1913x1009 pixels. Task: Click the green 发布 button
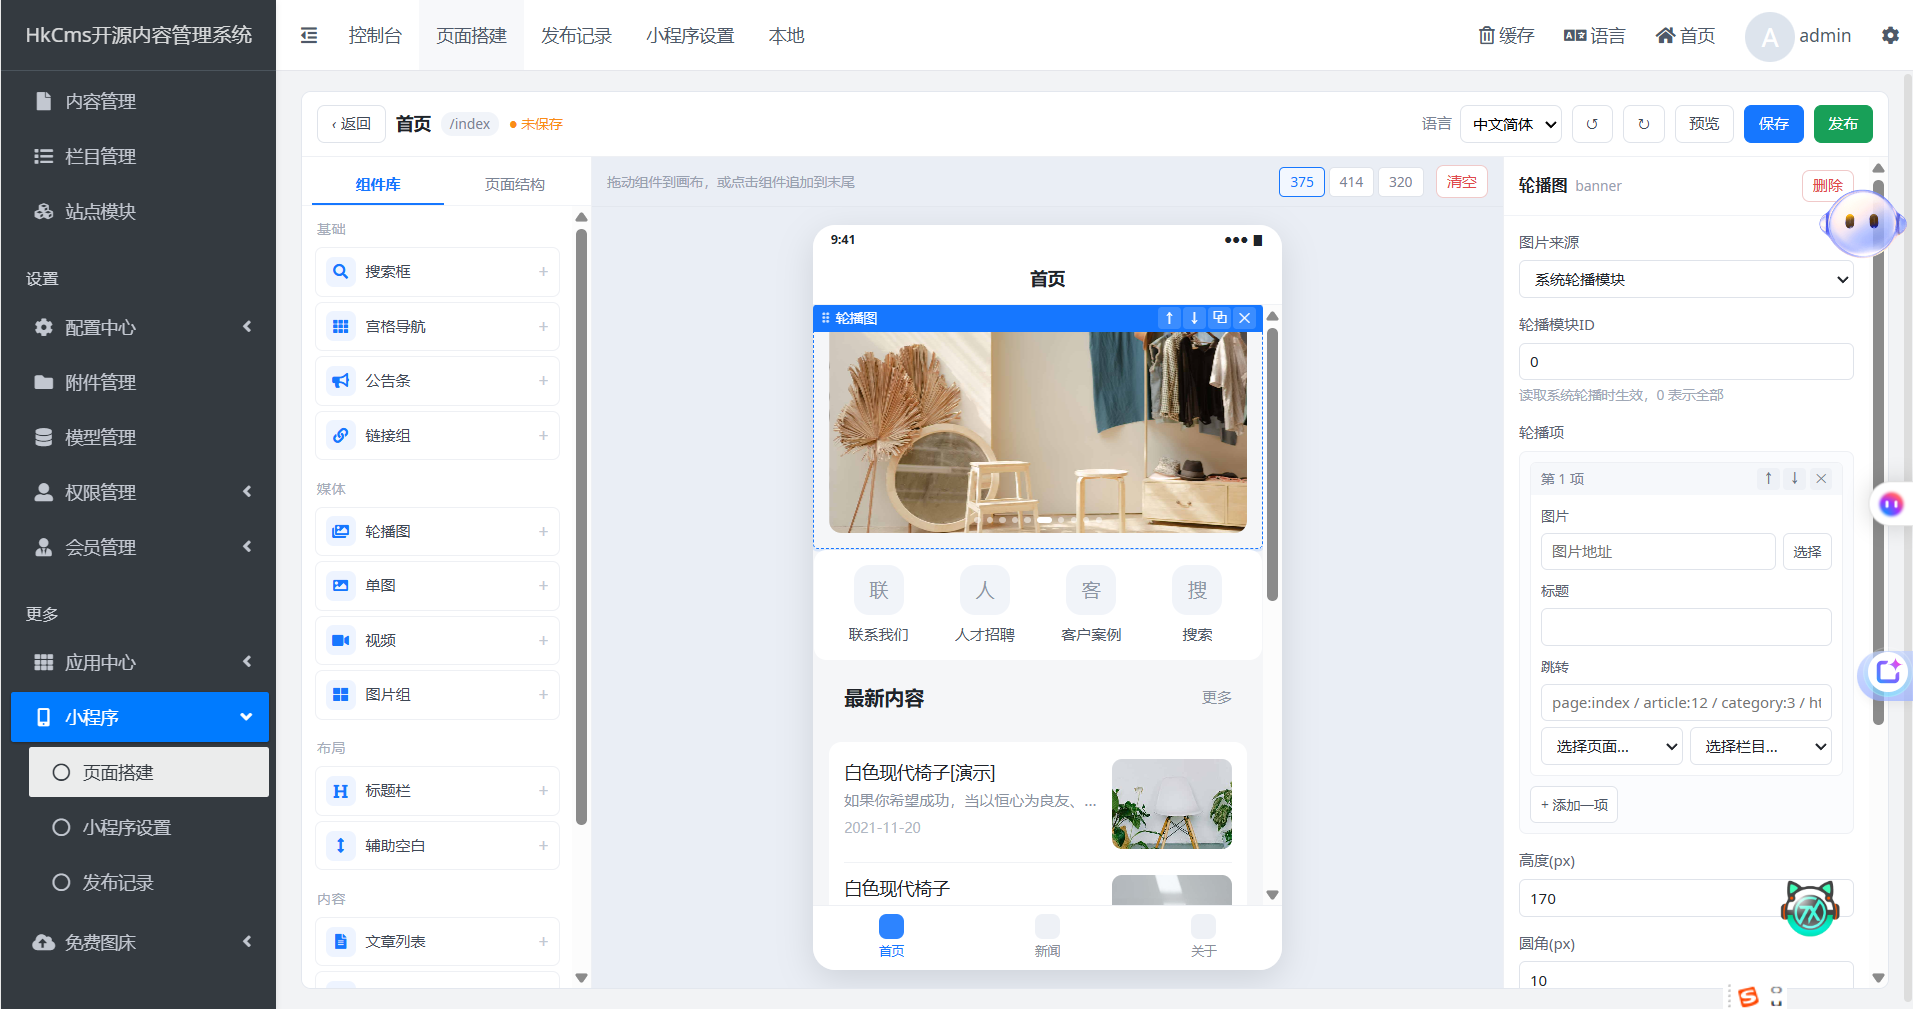click(x=1843, y=124)
